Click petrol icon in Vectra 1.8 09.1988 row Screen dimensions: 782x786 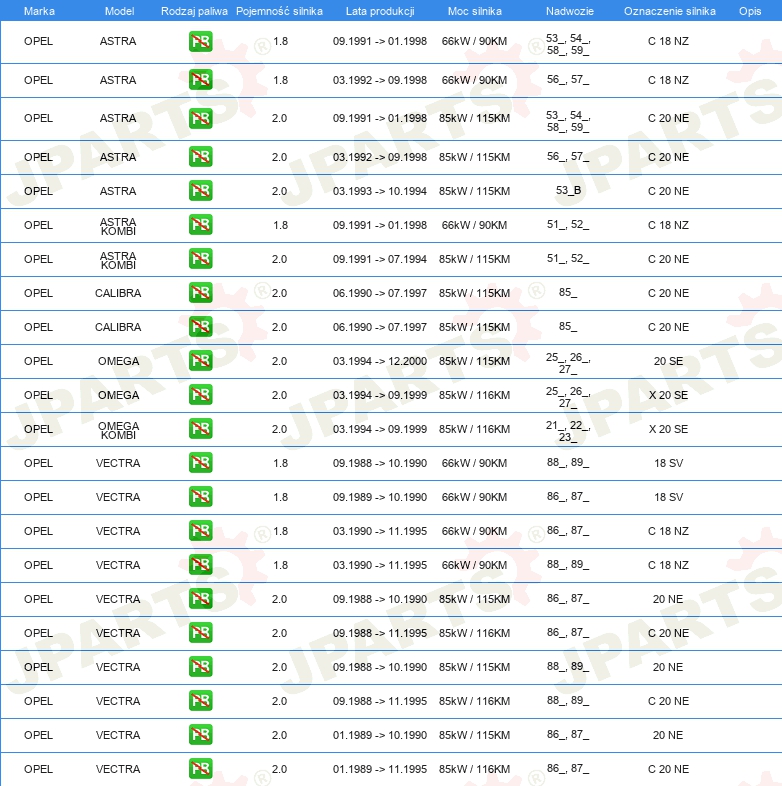pyautogui.click(x=201, y=463)
